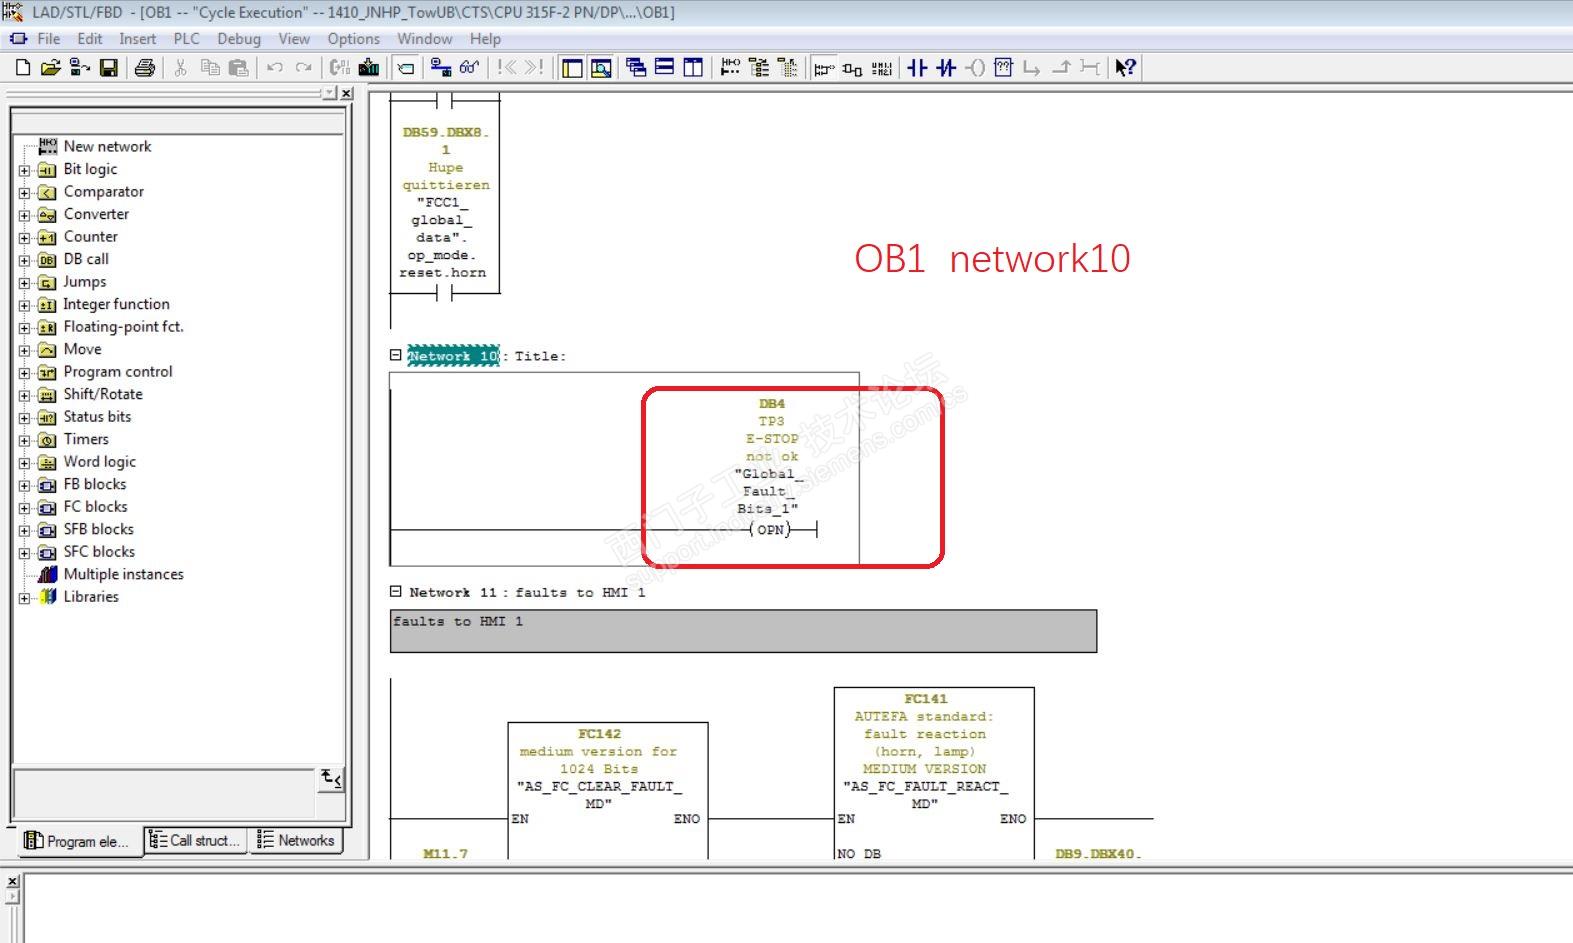The height and width of the screenshot is (943, 1573).
Task: Jump to the next error icon
Action: (534, 68)
